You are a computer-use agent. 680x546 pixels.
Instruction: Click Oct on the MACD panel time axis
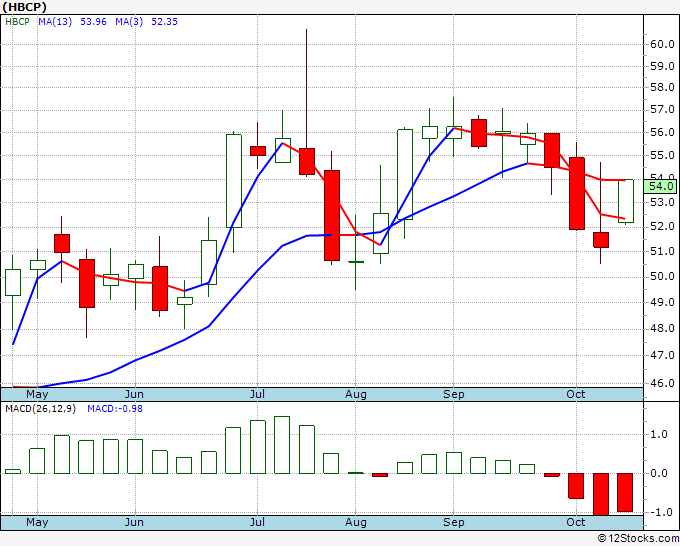576,522
